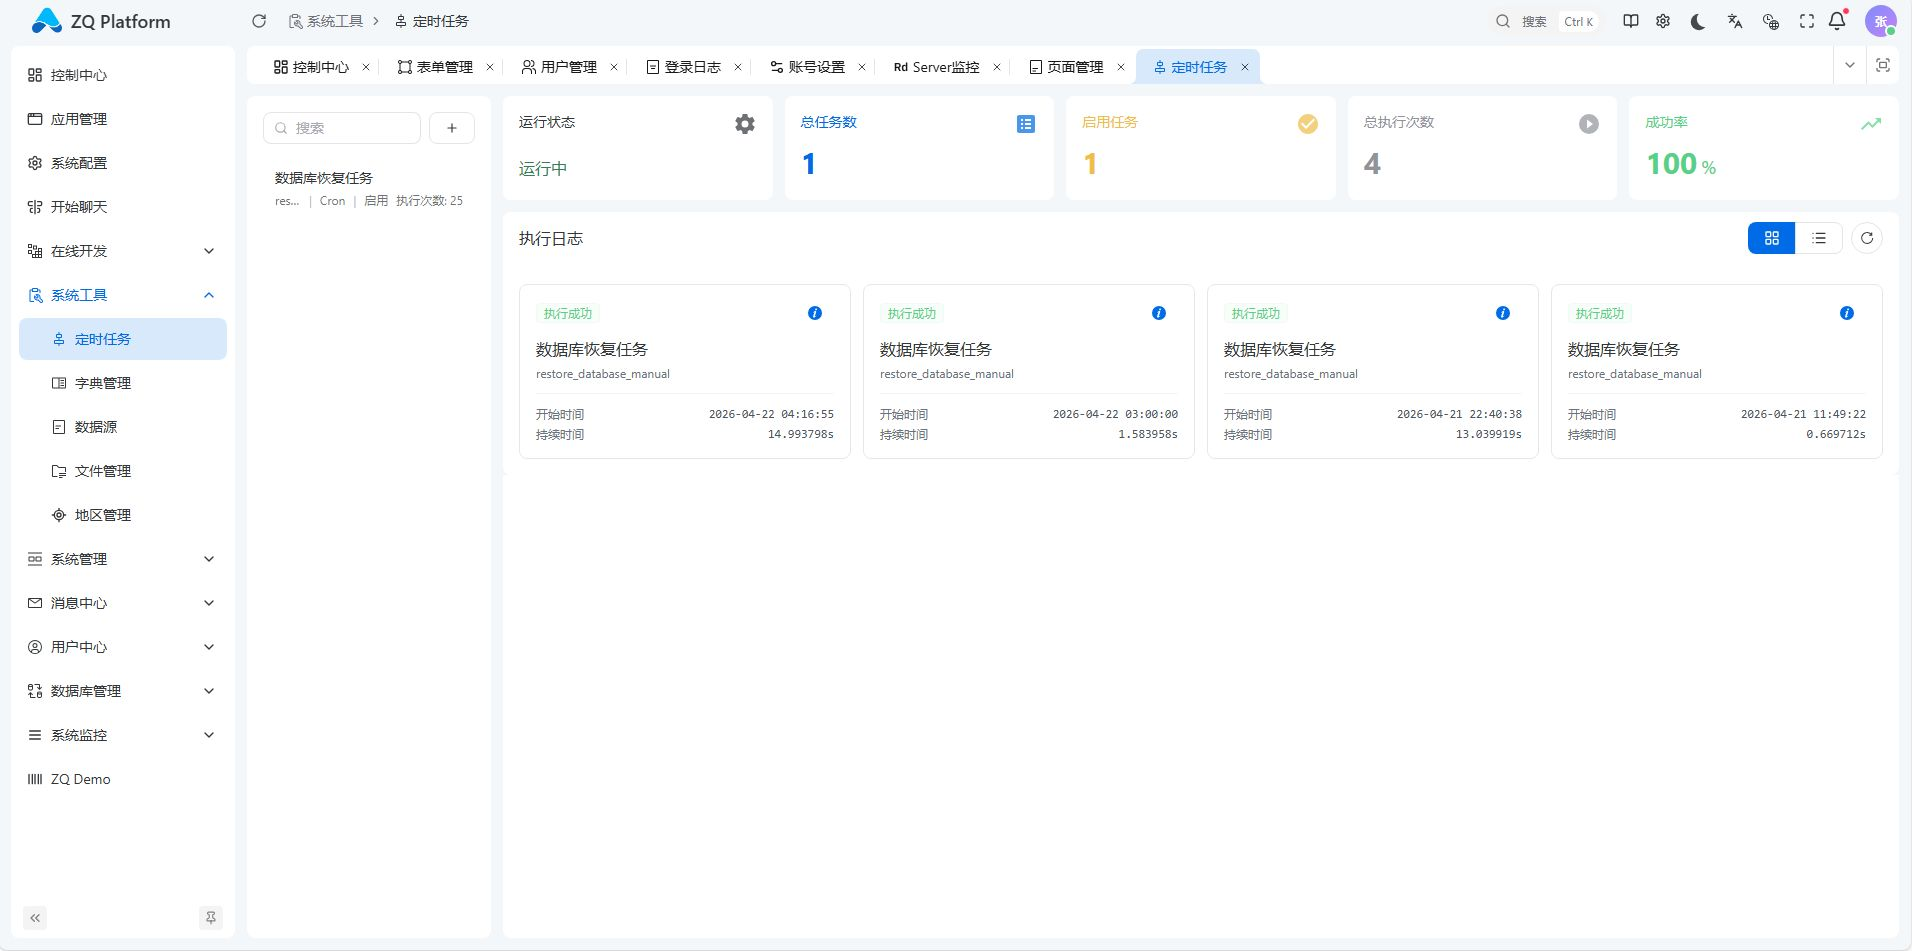Viewport: 1912px width, 951px height.
Task: Click the info icon on the first execution log card
Action: pos(815,312)
